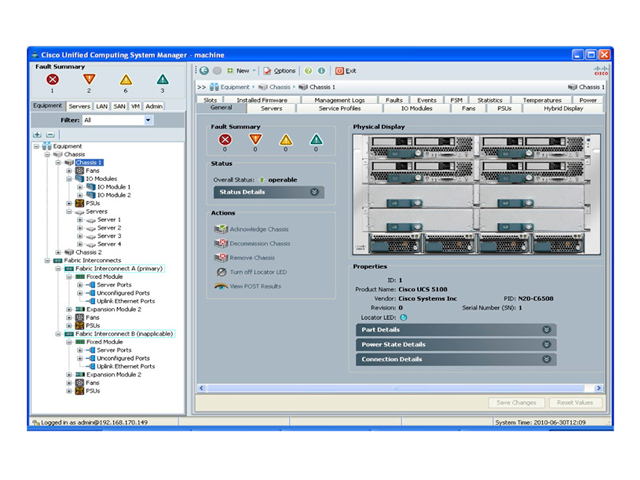Click the warning icon in General tab Fault Summary
This screenshot has height=480, width=640.
pyautogui.click(x=316, y=140)
